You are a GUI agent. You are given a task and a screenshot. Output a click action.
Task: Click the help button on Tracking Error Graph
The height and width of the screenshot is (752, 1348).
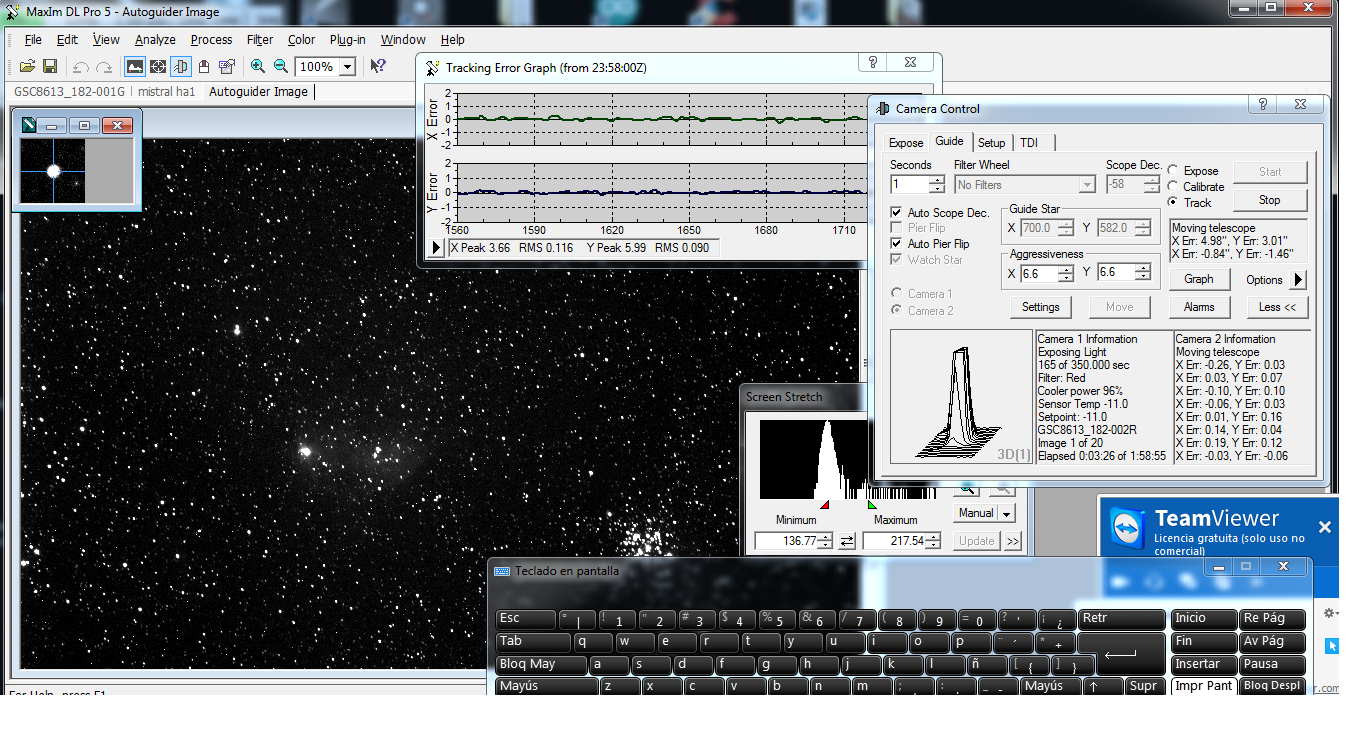872,62
